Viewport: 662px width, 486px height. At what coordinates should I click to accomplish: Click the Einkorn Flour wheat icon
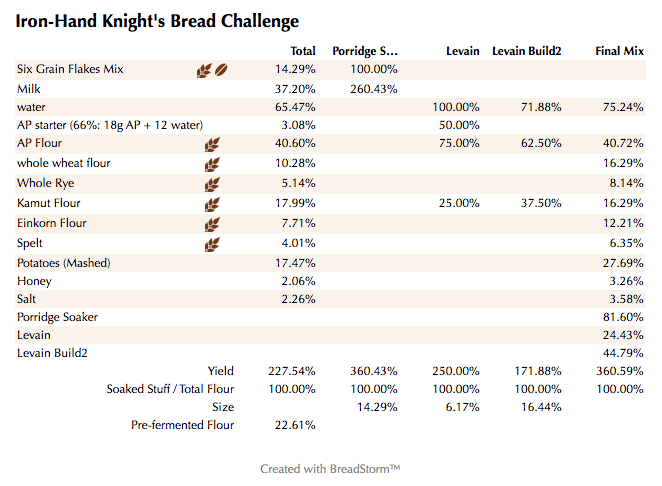(x=212, y=225)
